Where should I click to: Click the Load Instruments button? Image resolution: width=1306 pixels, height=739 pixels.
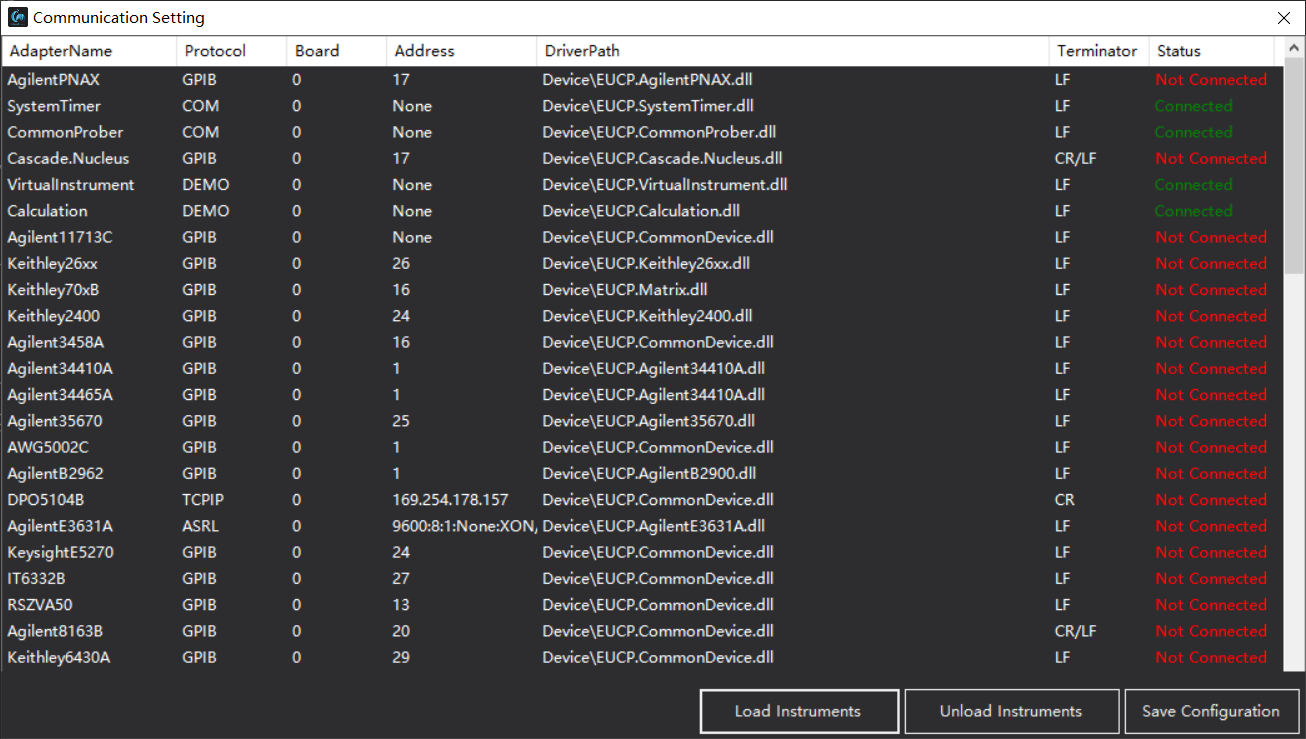[x=798, y=711]
